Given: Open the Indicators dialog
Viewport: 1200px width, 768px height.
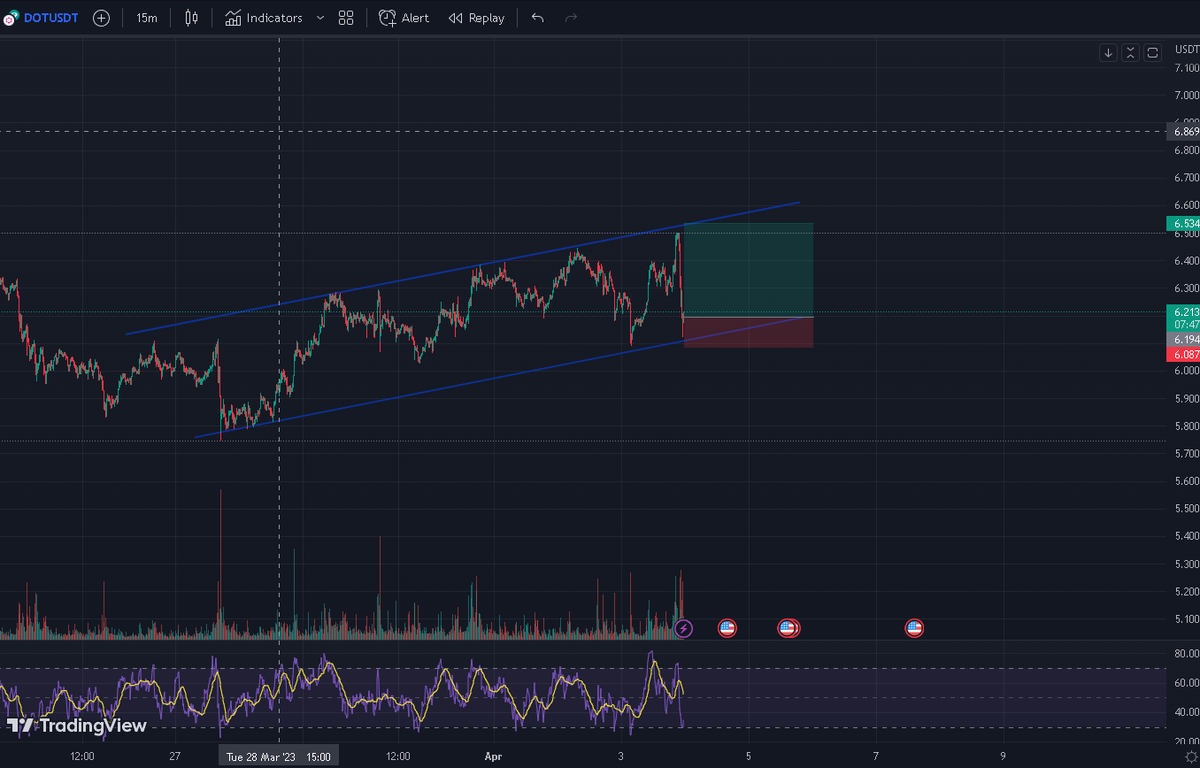Looking at the screenshot, I should click(x=263, y=18).
